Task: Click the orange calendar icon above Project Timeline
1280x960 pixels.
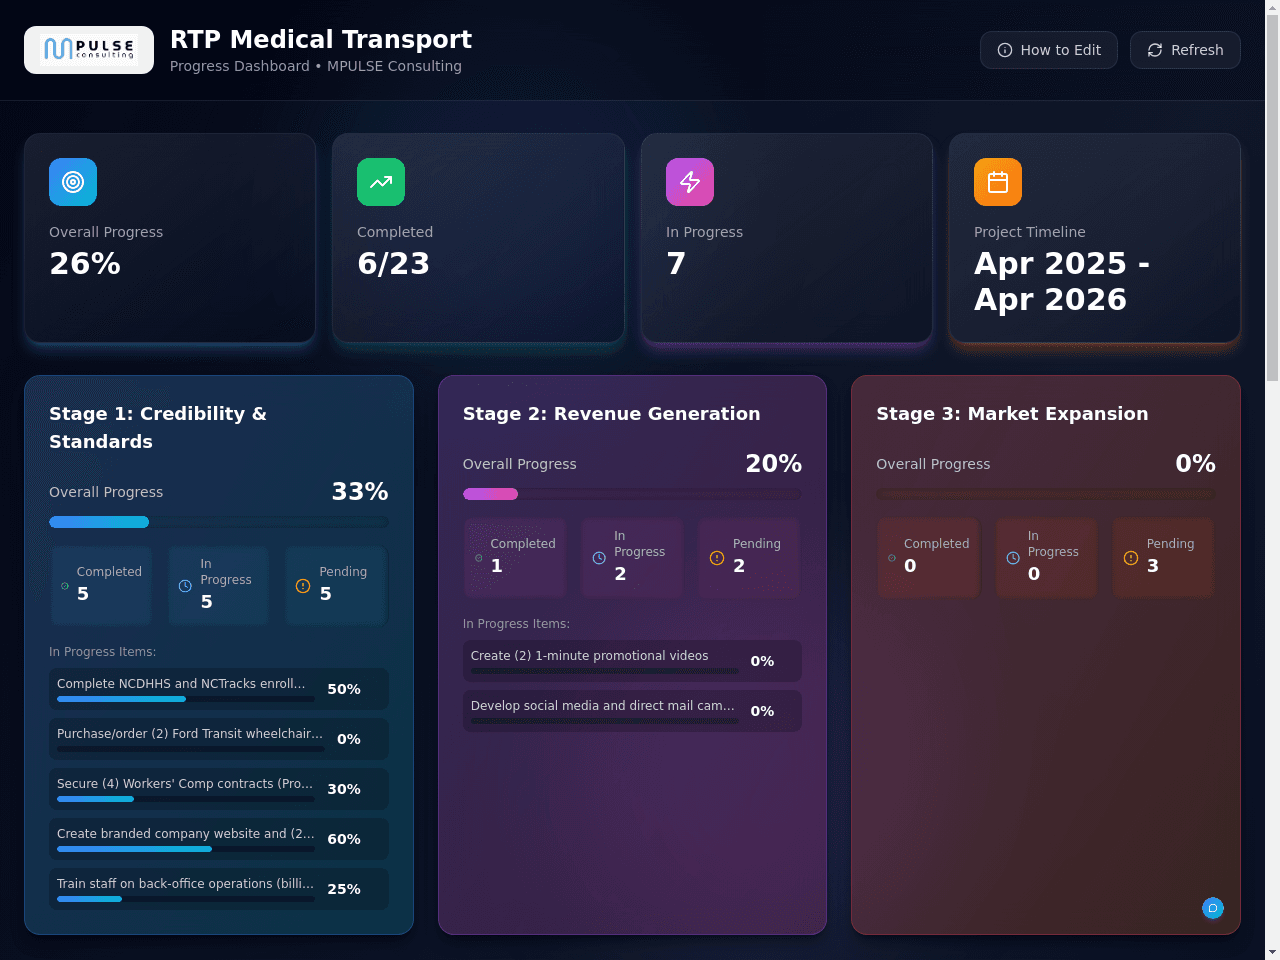Action: click(998, 182)
